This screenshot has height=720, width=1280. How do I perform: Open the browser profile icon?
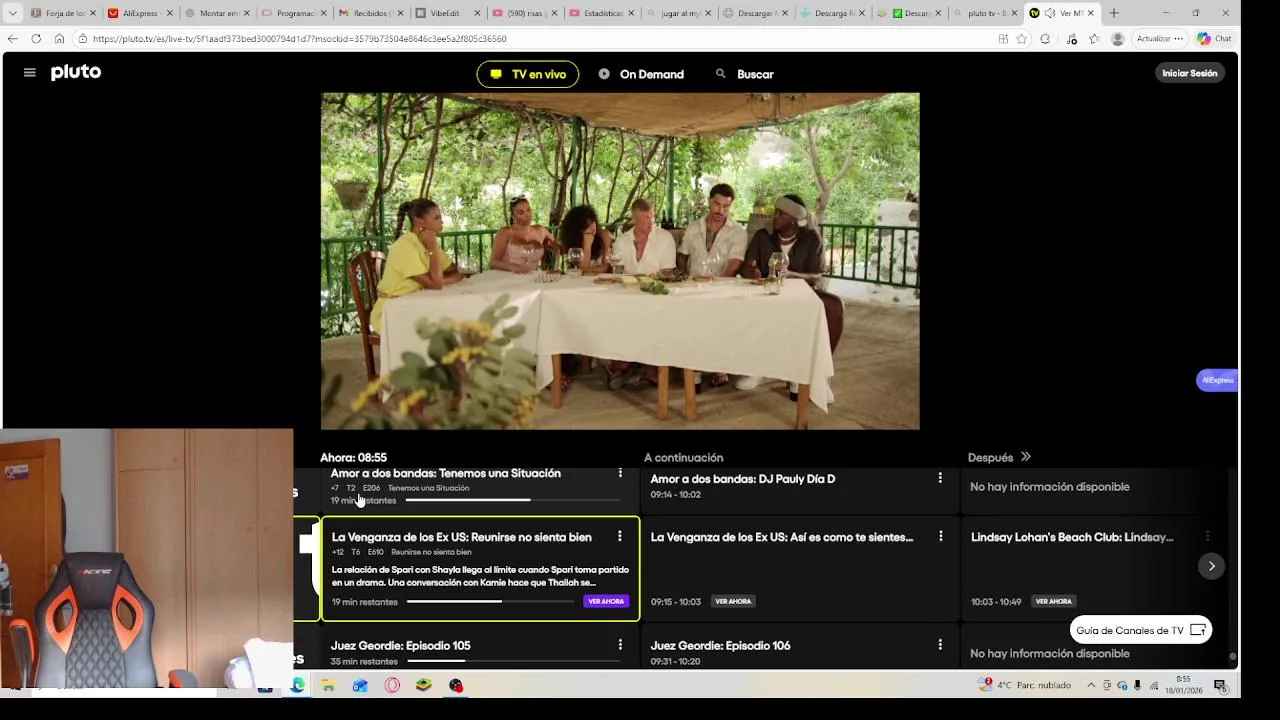point(1117,38)
